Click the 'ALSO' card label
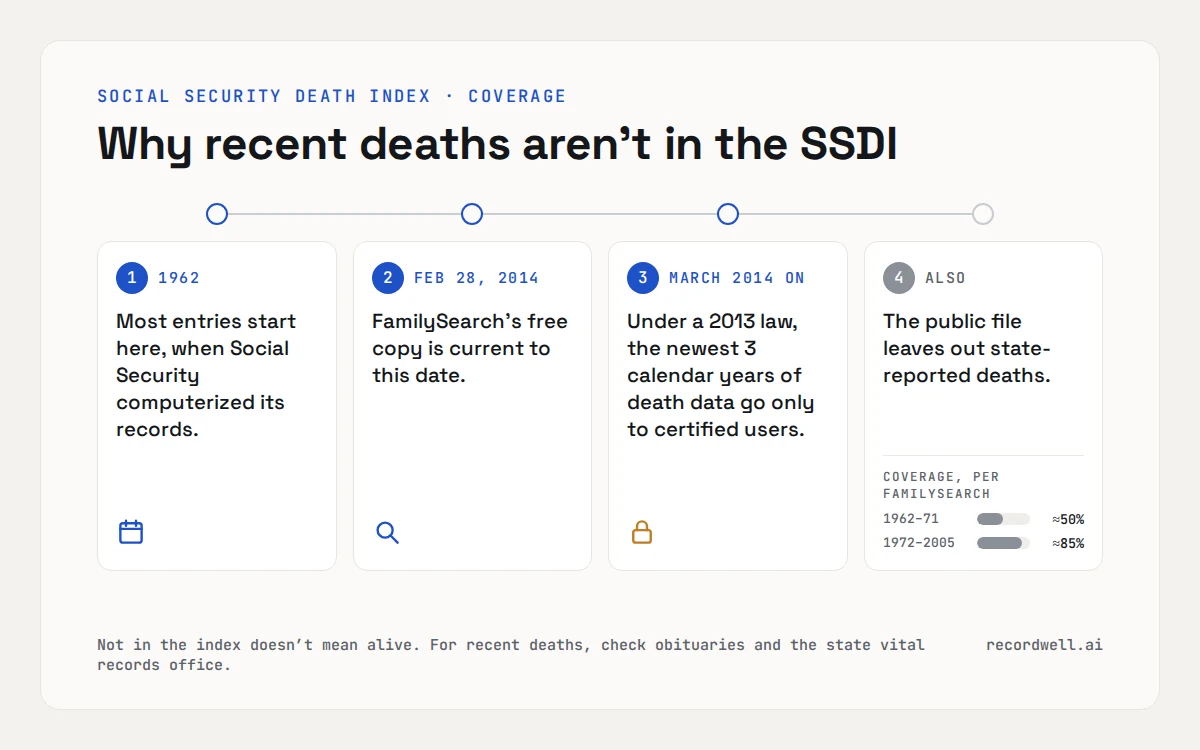The width and height of the screenshot is (1200, 750). click(945, 278)
